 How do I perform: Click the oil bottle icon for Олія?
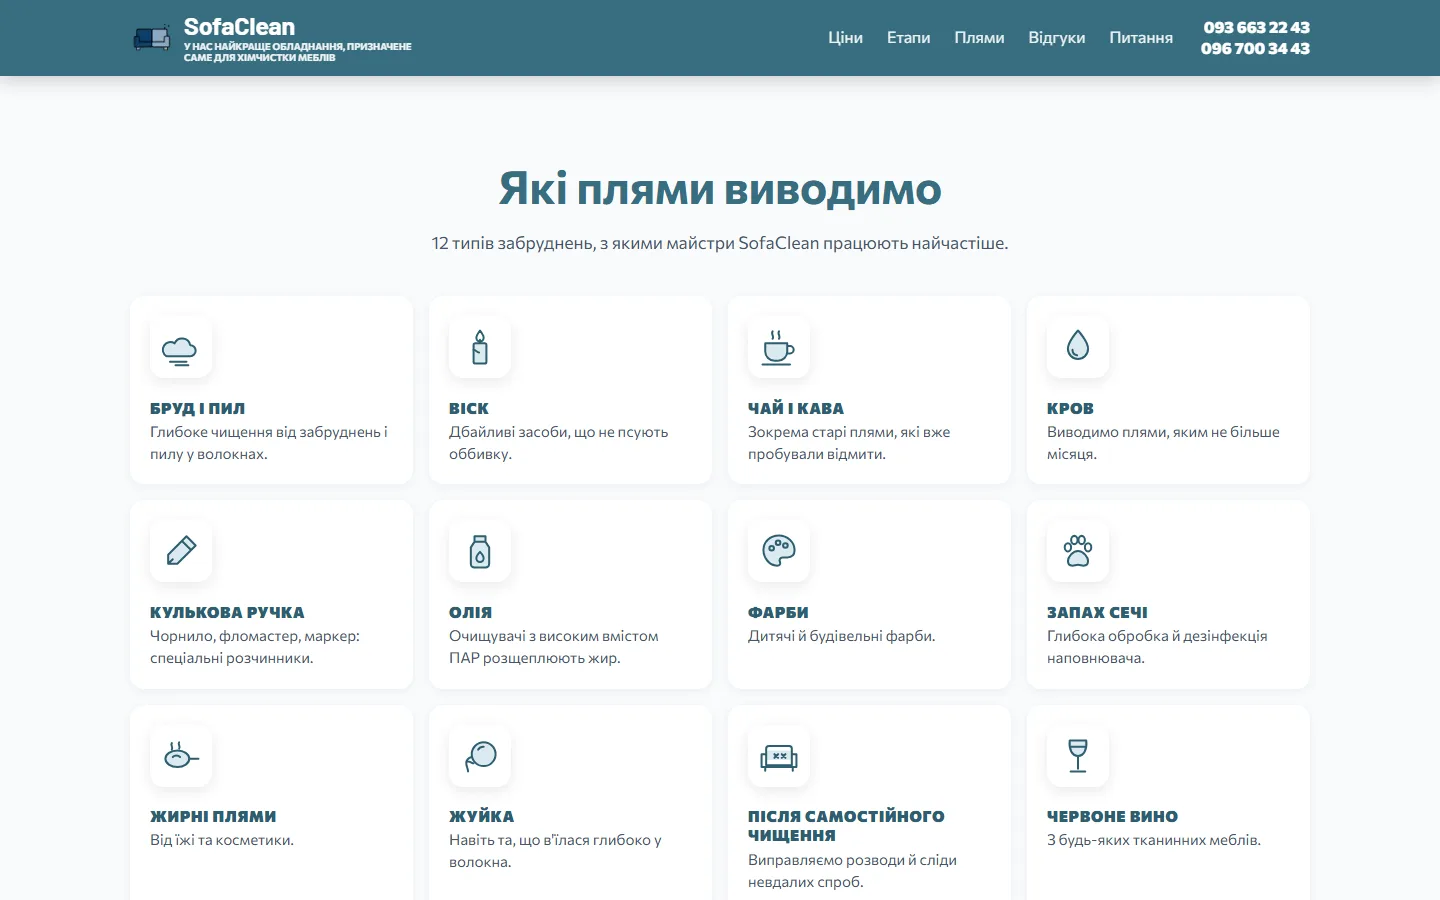click(480, 551)
